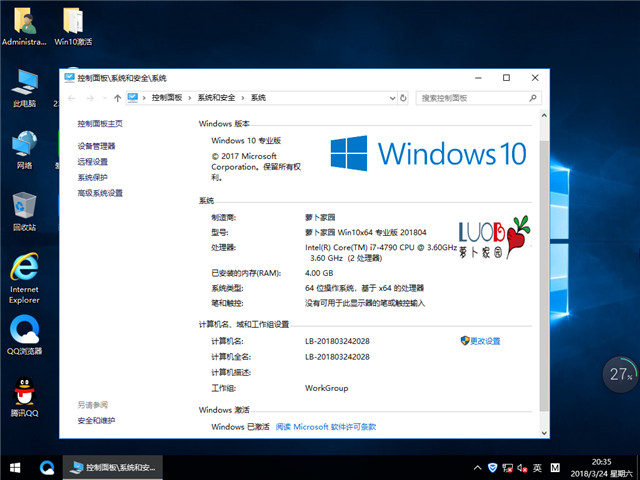The image size is (640, 480).
Task: Open the Win10激活 folder on desktop
Action: coord(73,25)
